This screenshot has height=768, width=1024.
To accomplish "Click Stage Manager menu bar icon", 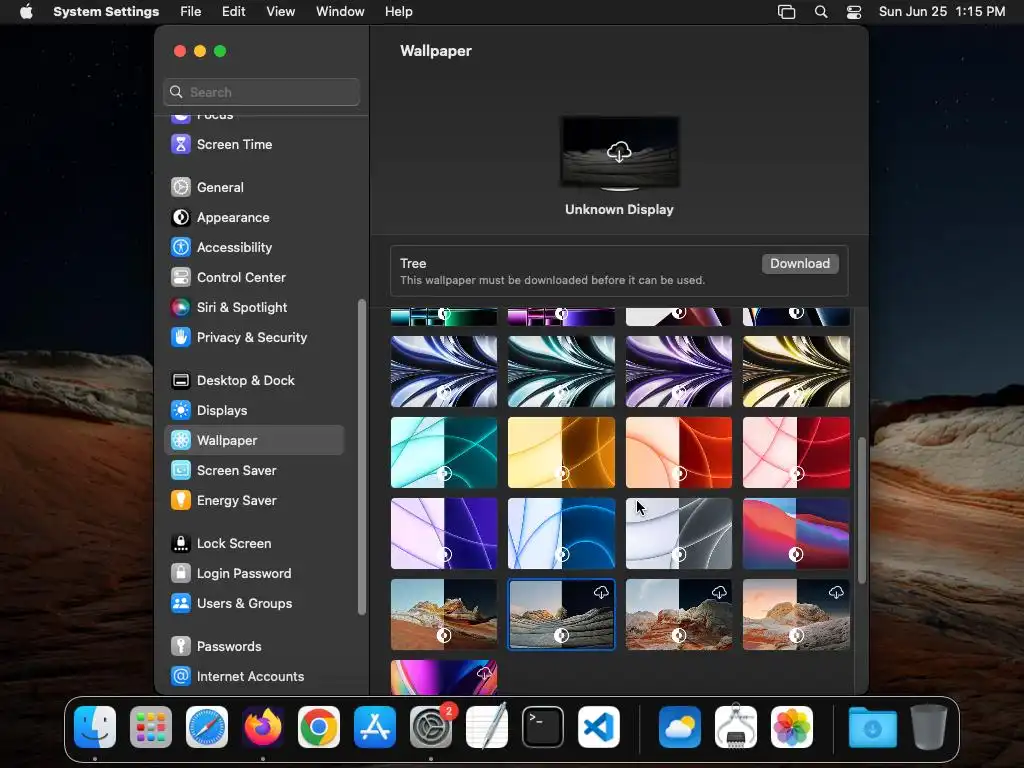I will pos(786,12).
